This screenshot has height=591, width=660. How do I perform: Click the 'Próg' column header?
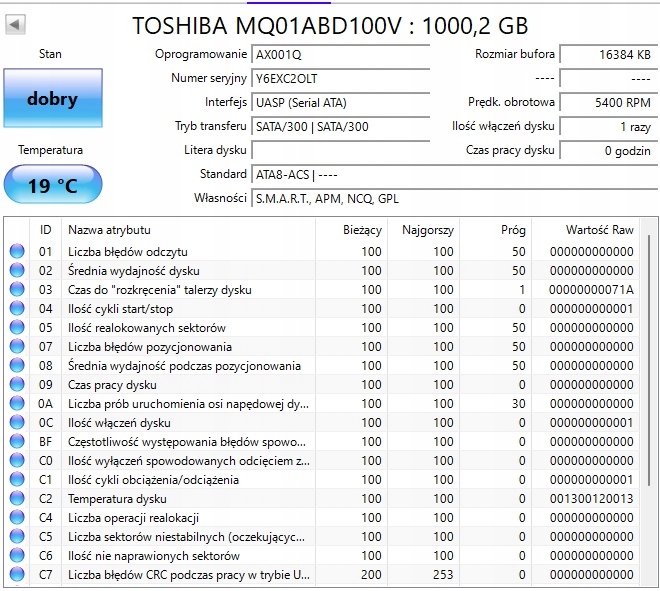512,230
